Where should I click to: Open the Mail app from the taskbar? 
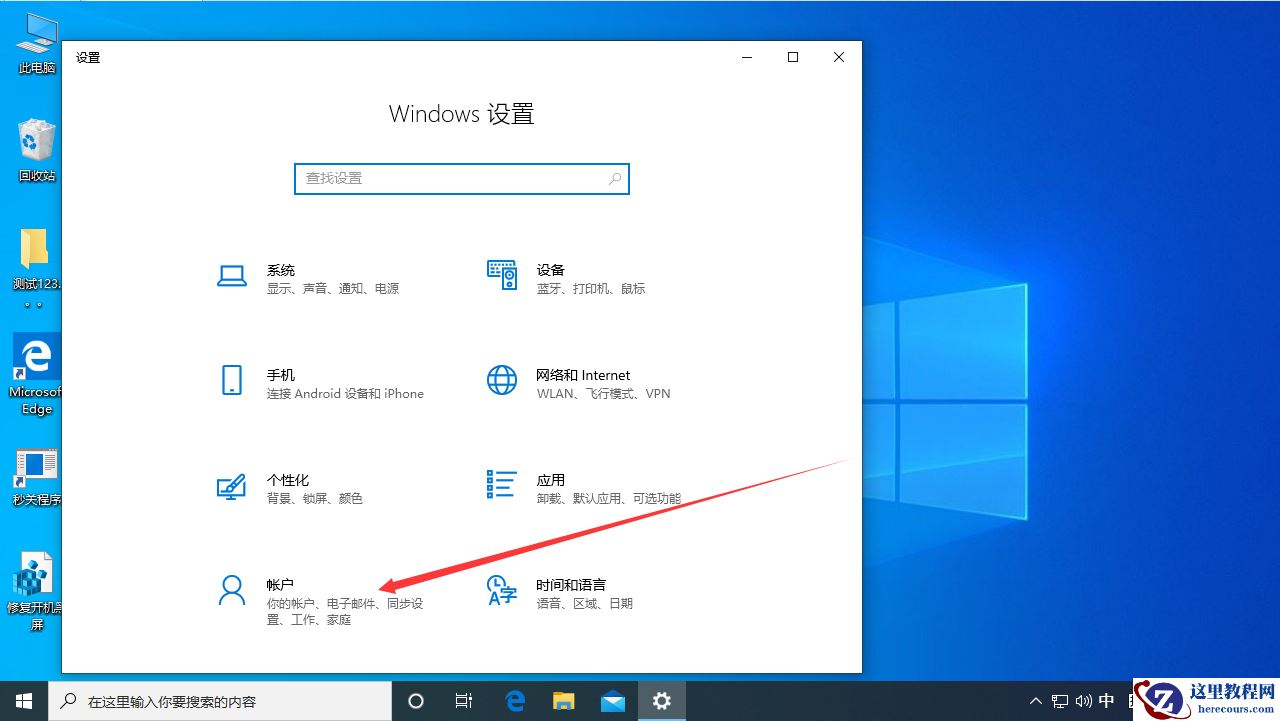point(613,702)
